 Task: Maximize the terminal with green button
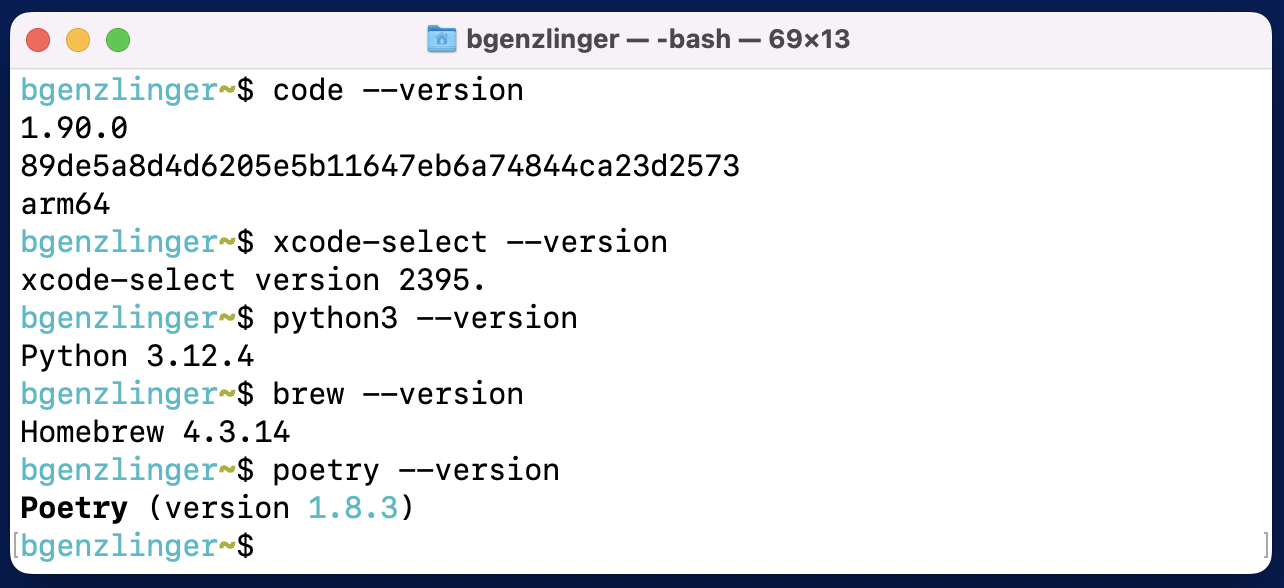(118, 41)
